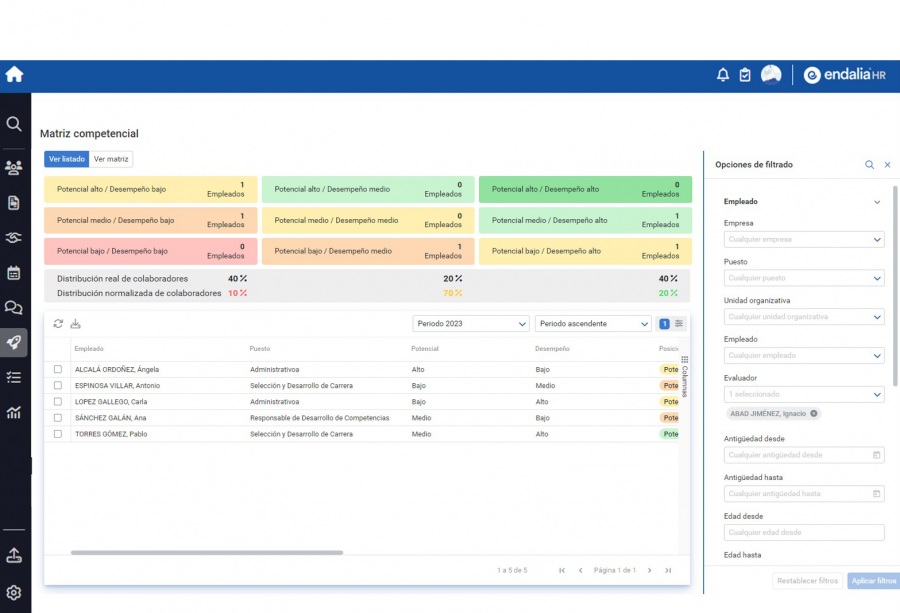This screenshot has width=900, height=613.
Task: Open the settings gear in sidebar
Action: click(x=14, y=592)
